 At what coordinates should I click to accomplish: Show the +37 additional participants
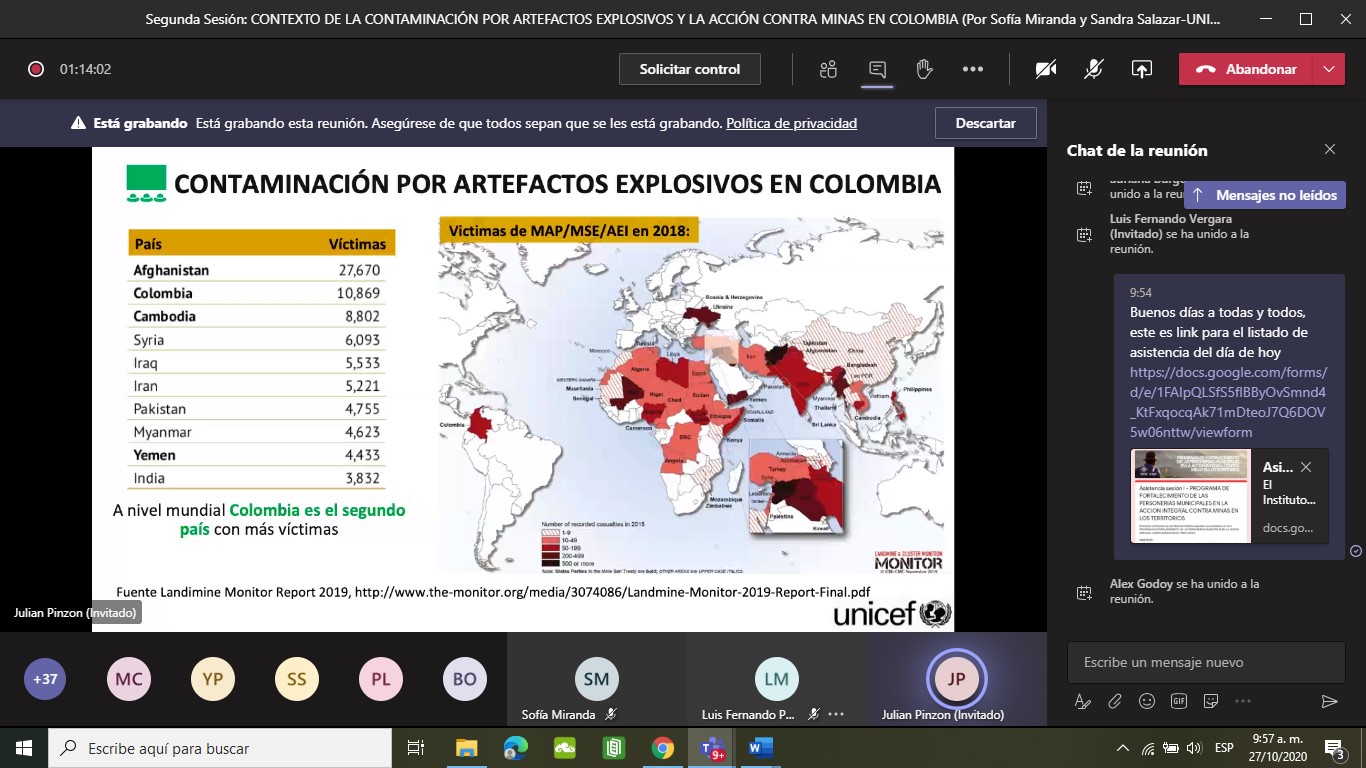(45, 679)
